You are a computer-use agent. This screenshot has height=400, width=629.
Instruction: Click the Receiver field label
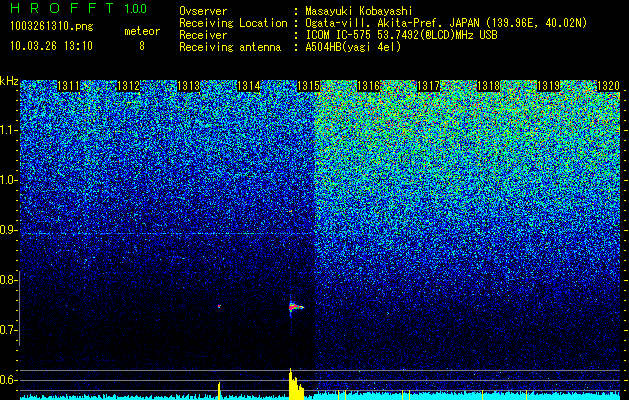click(203, 35)
